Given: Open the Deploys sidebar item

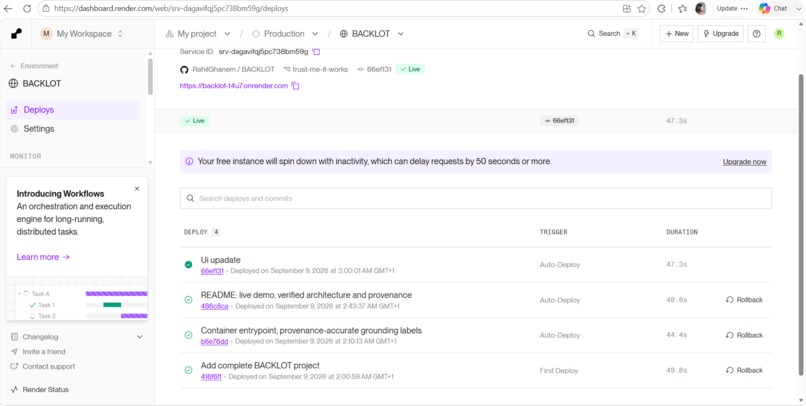Looking at the screenshot, I should pyautogui.click(x=72, y=110).
